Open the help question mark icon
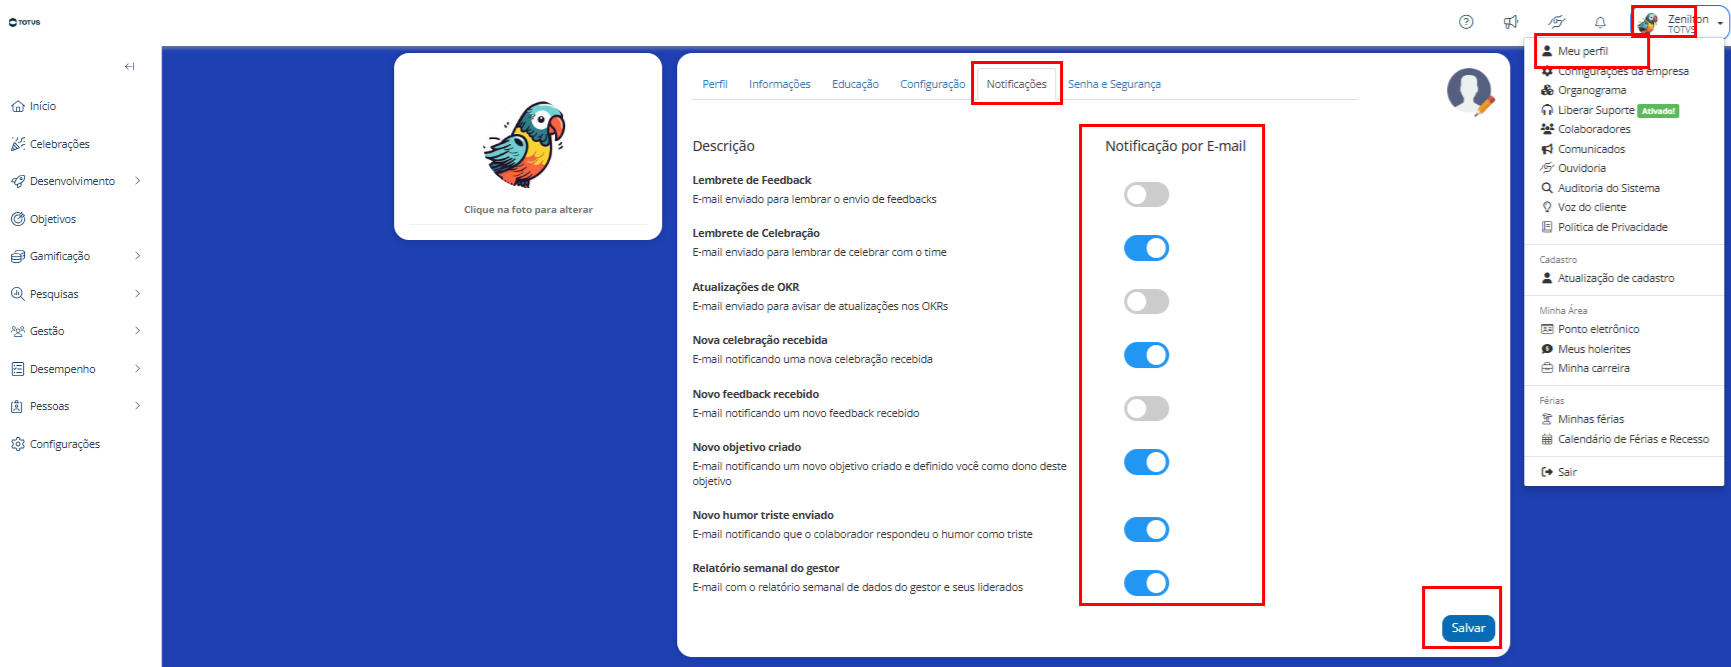The image size is (1731, 667). pyautogui.click(x=1466, y=22)
